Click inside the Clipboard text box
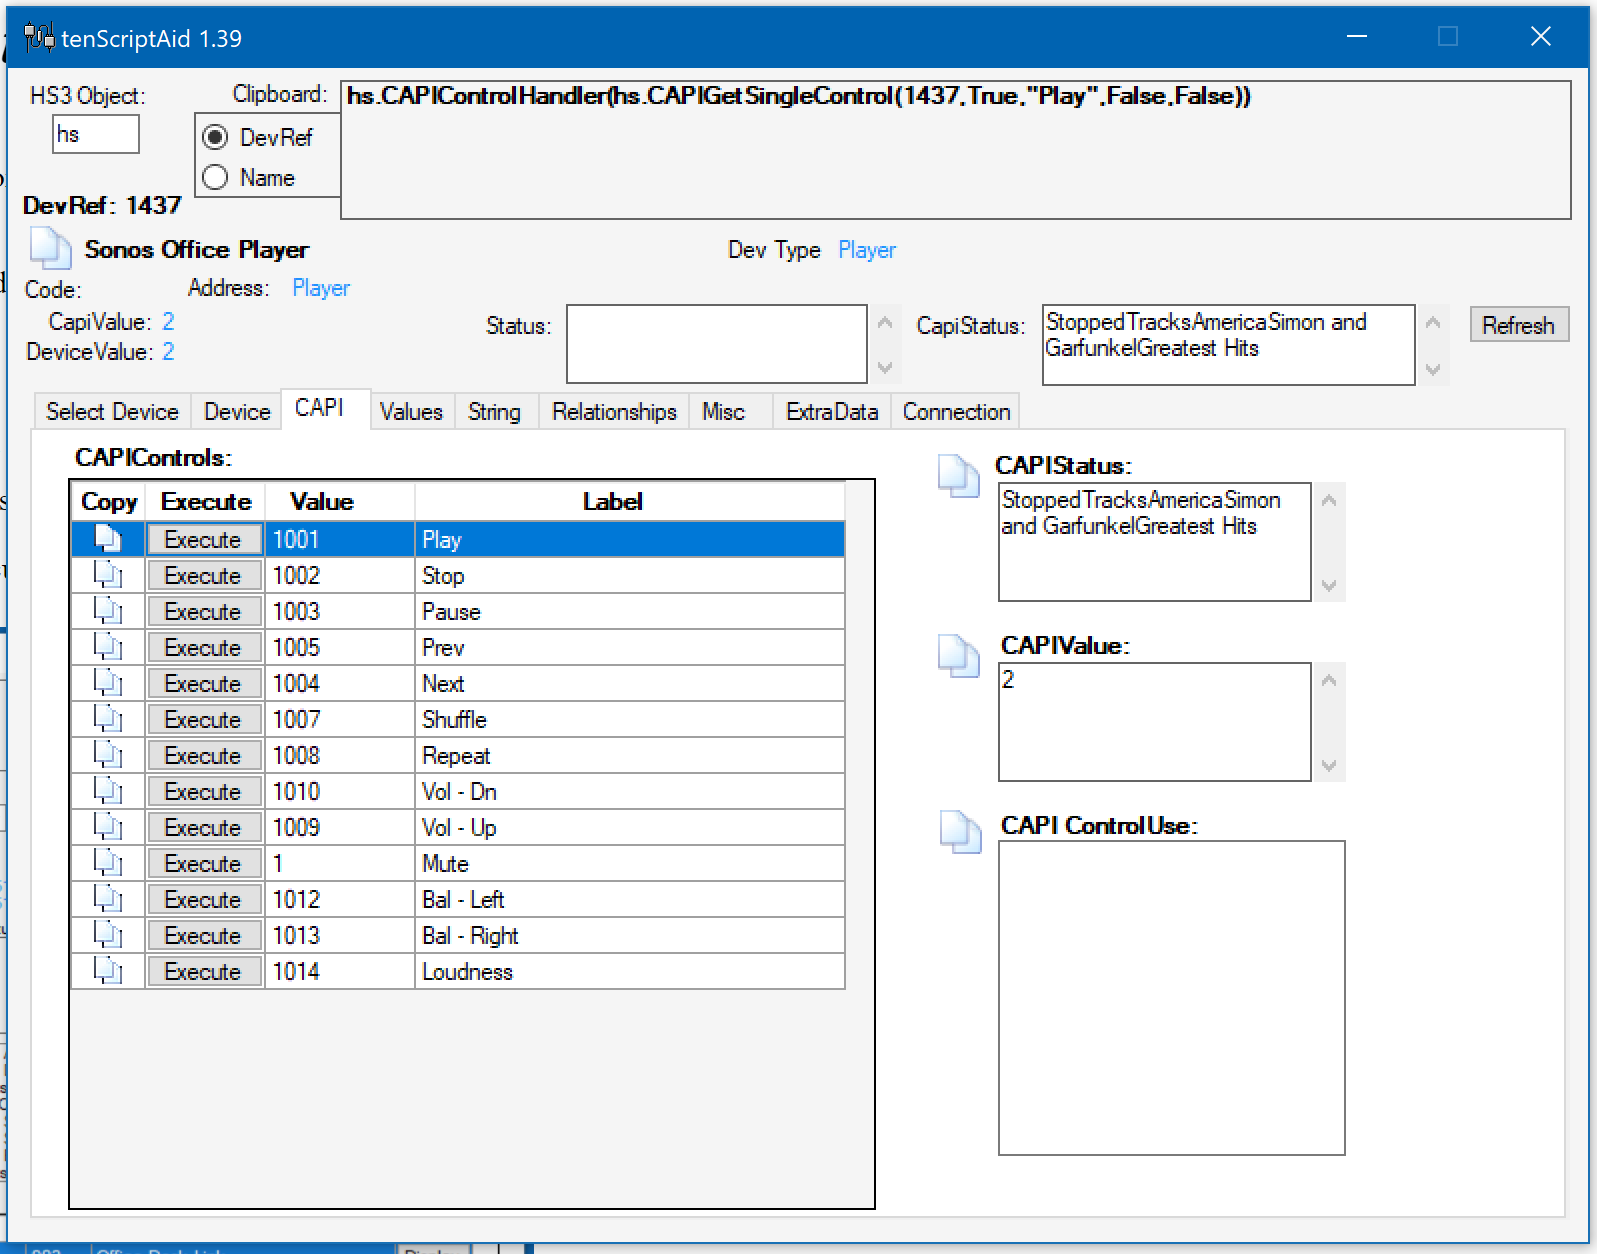 coord(956,150)
